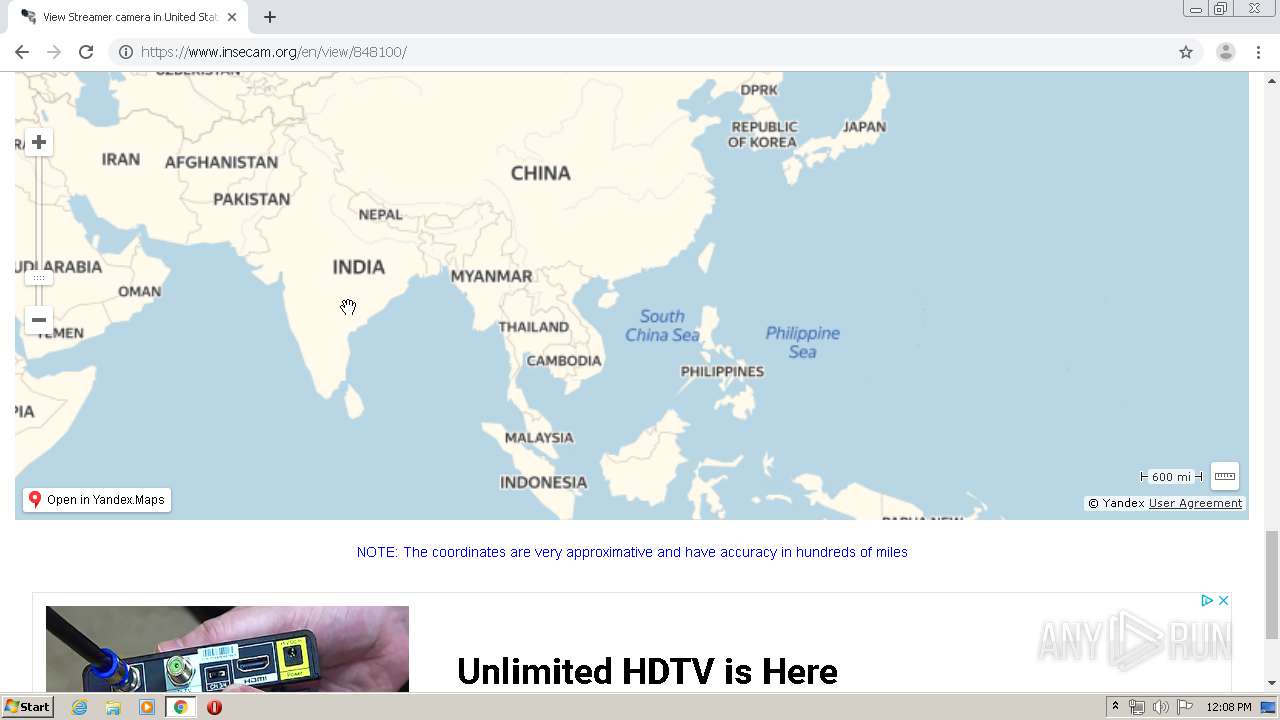Click the REPUBLIC OF KOREA map label
This screenshot has width=1280, height=720.
pos(763,134)
